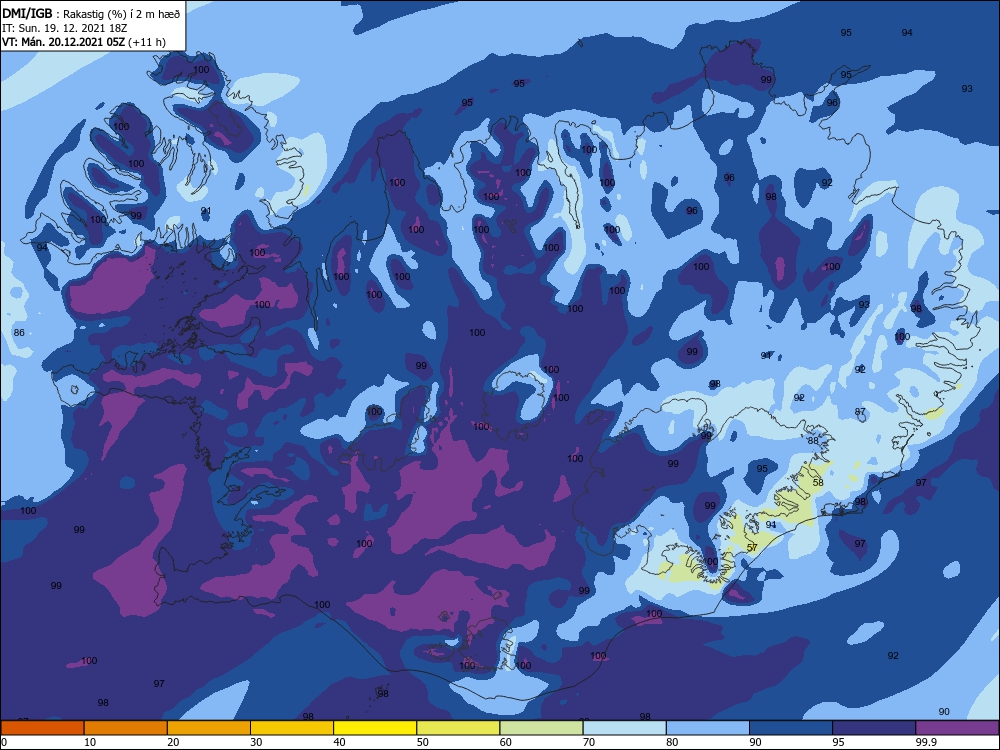
Task: Click the dark orange 0–10 legend swatch
Action: 42,728
